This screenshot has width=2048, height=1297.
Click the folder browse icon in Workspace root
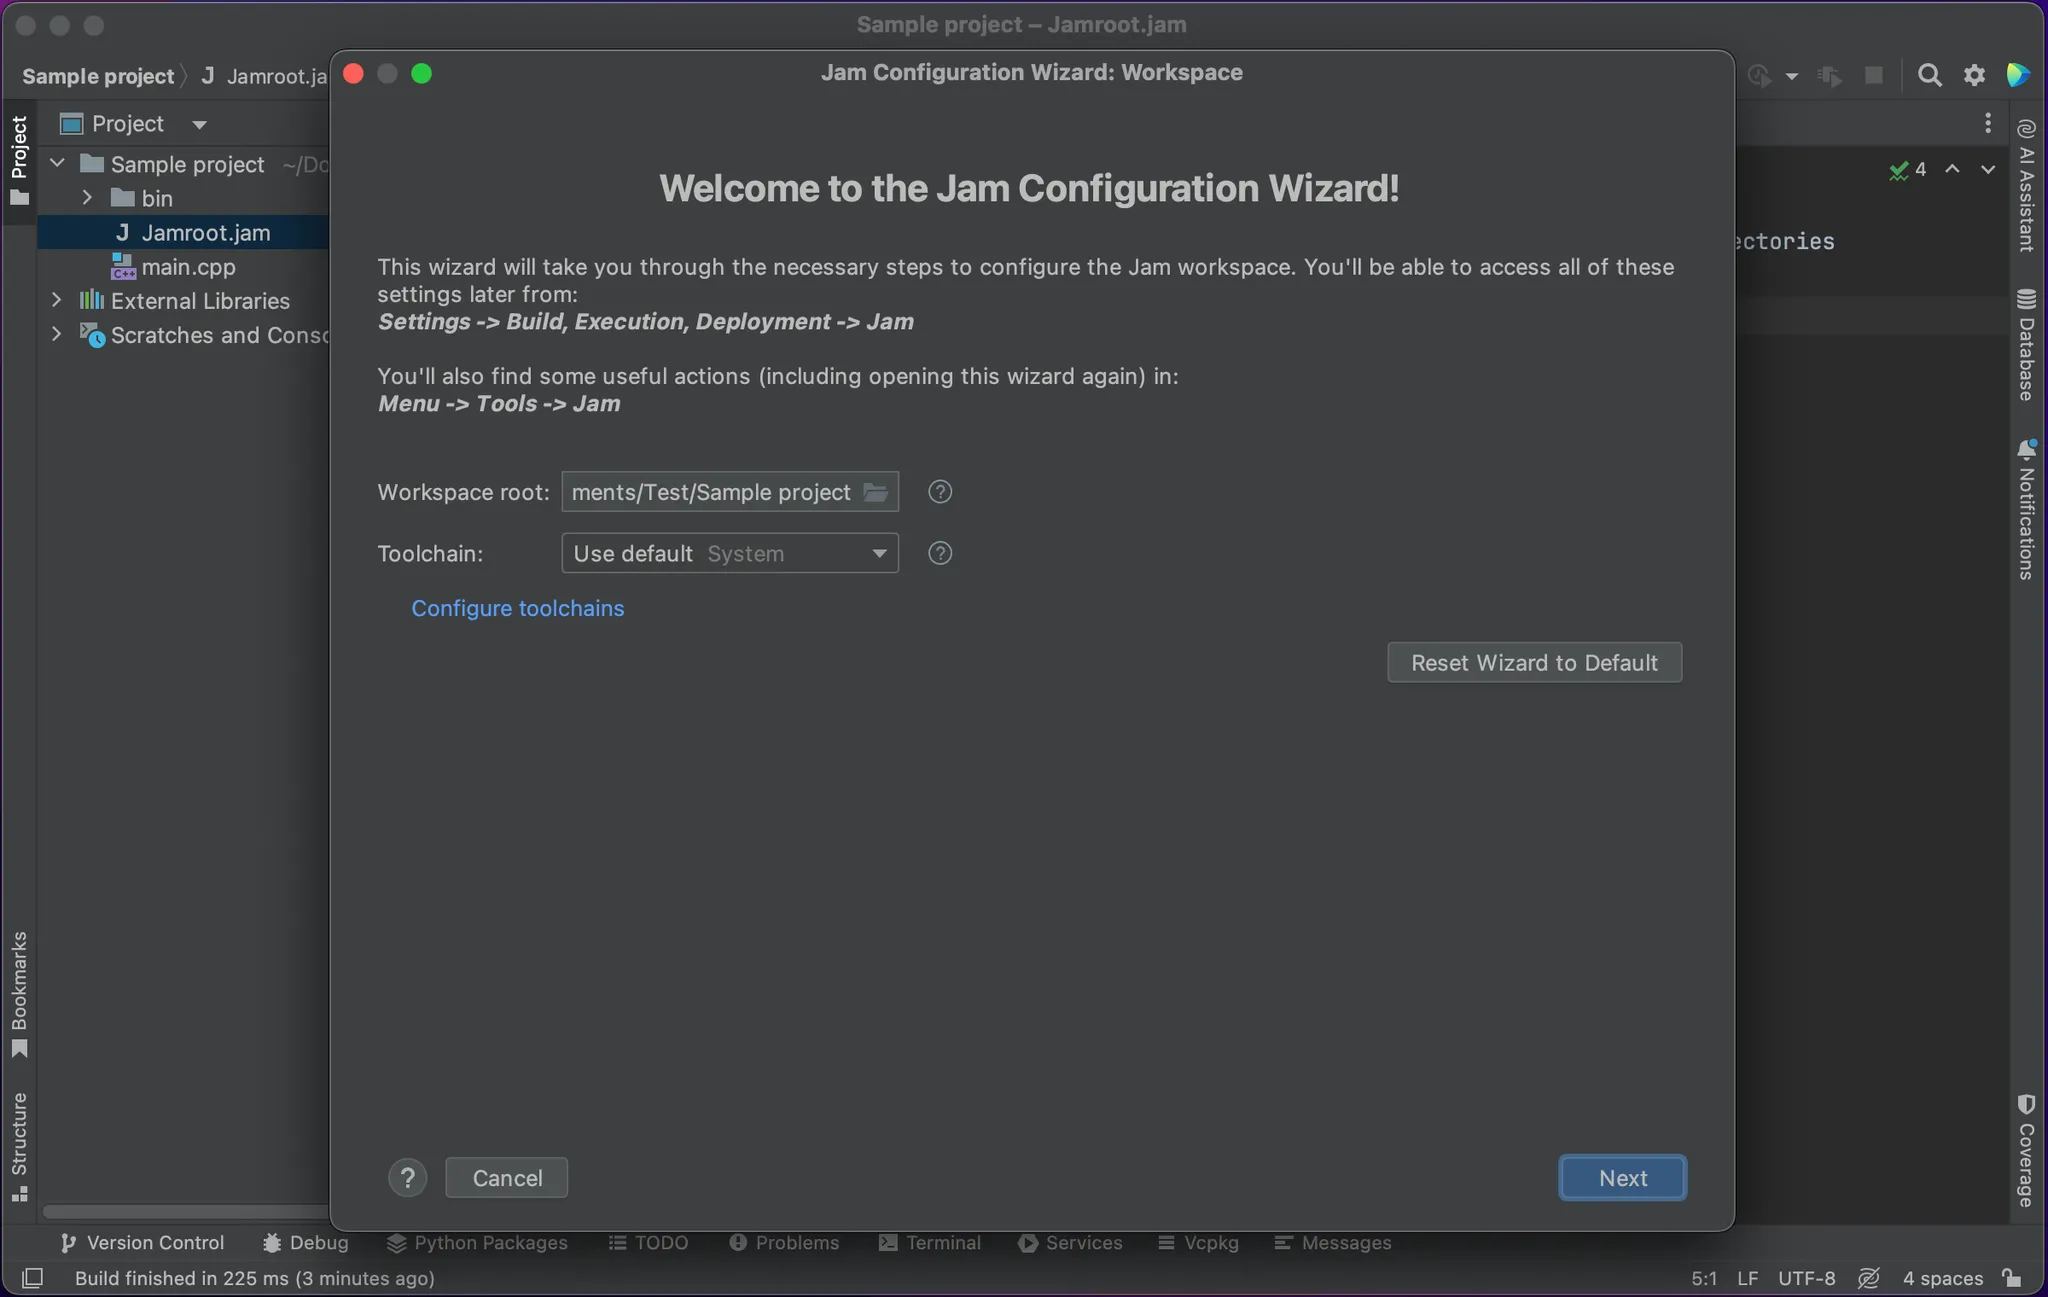pyautogui.click(x=875, y=492)
